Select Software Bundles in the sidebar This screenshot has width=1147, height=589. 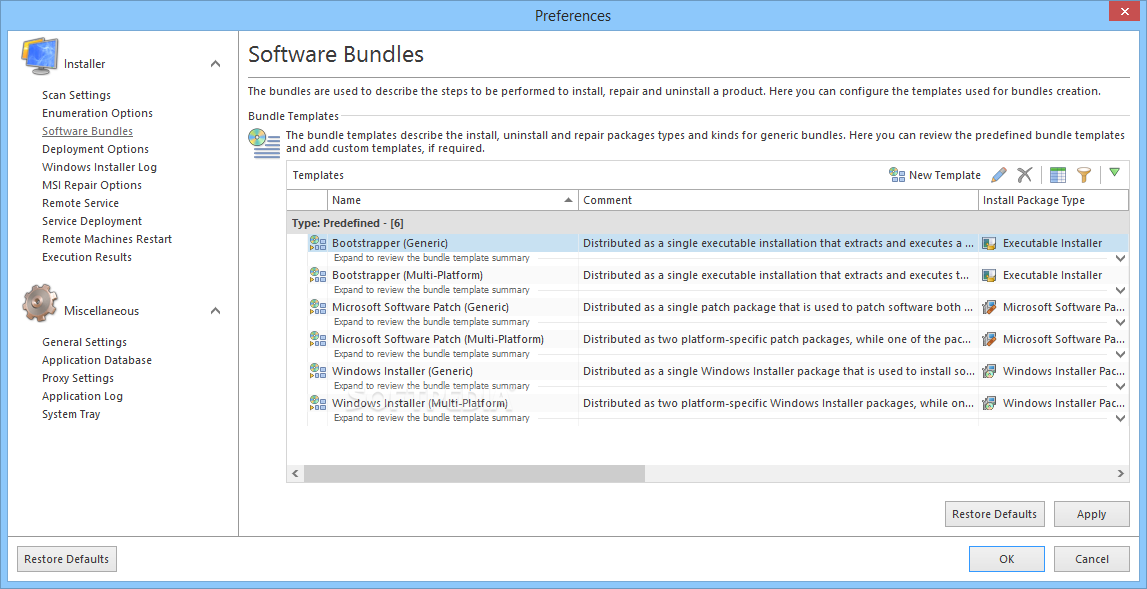[88, 131]
